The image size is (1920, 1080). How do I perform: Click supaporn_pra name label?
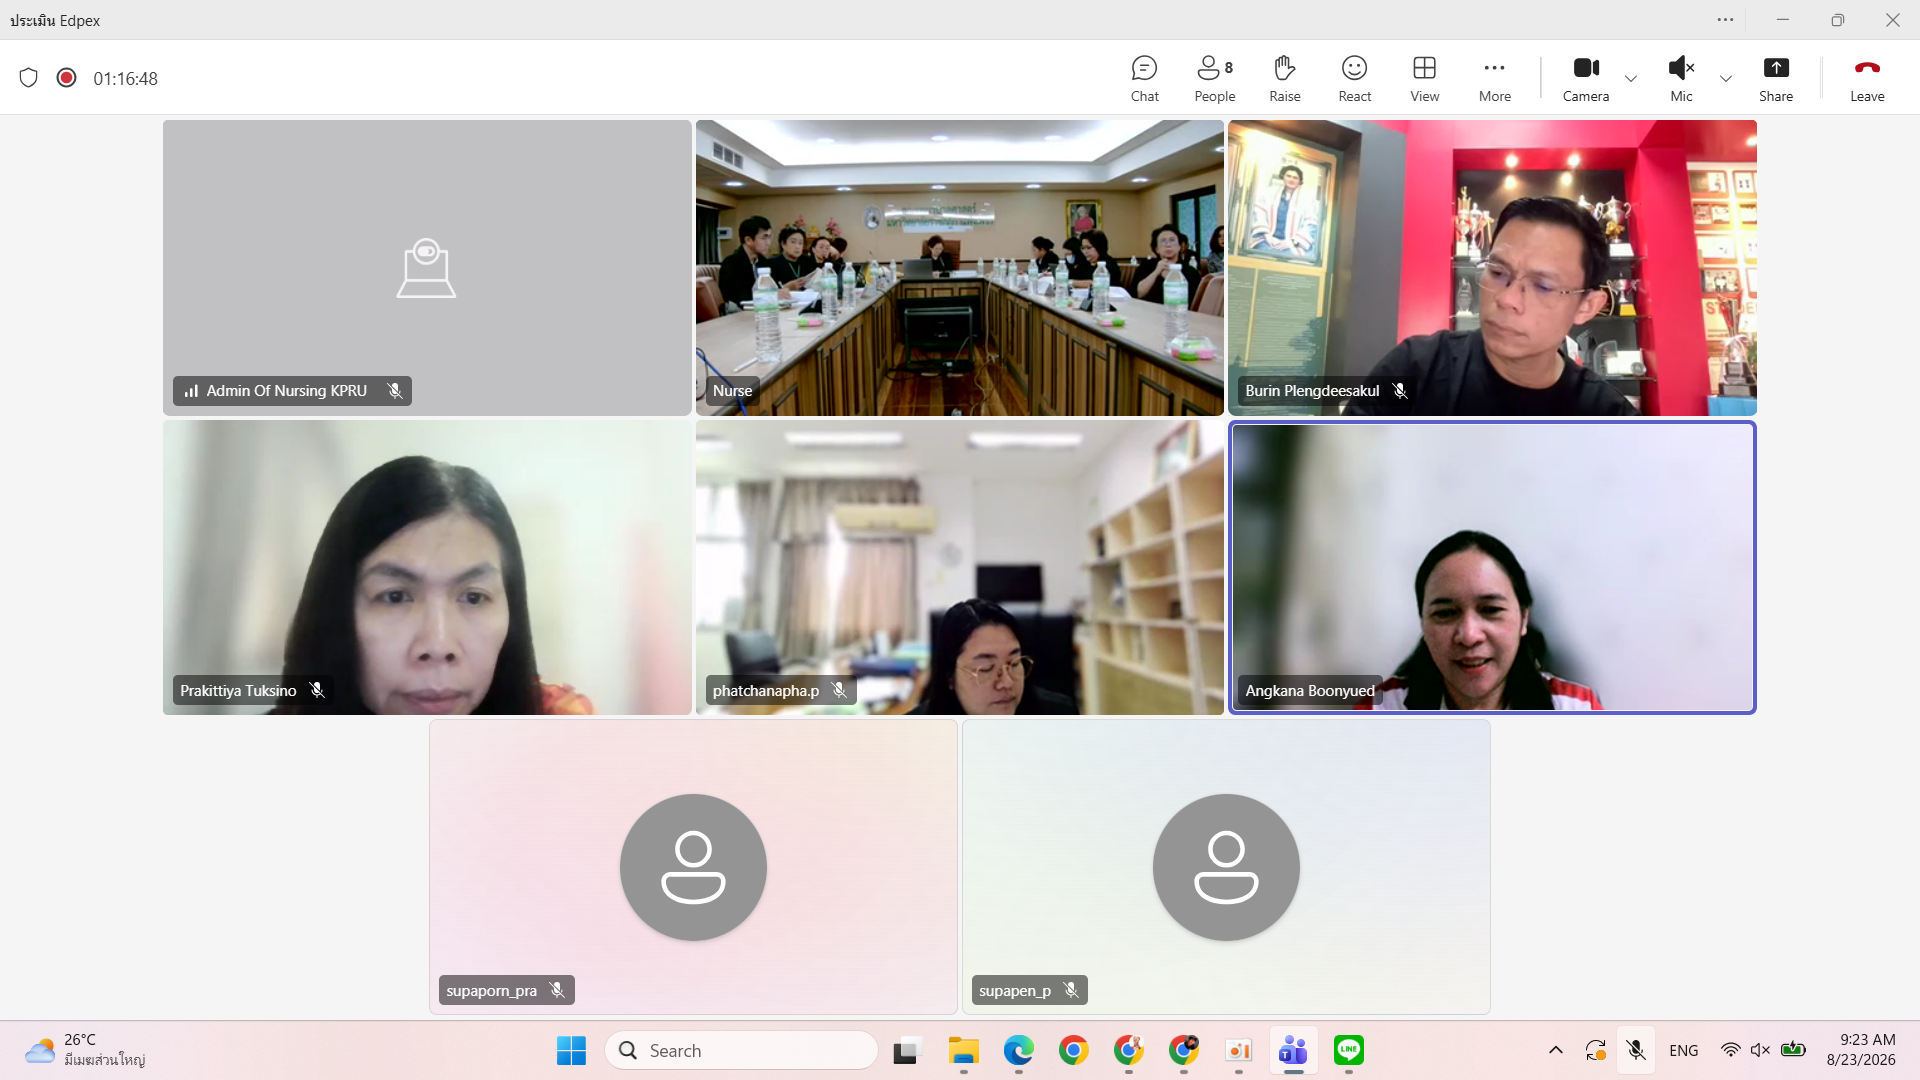click(x=491, y=991)
